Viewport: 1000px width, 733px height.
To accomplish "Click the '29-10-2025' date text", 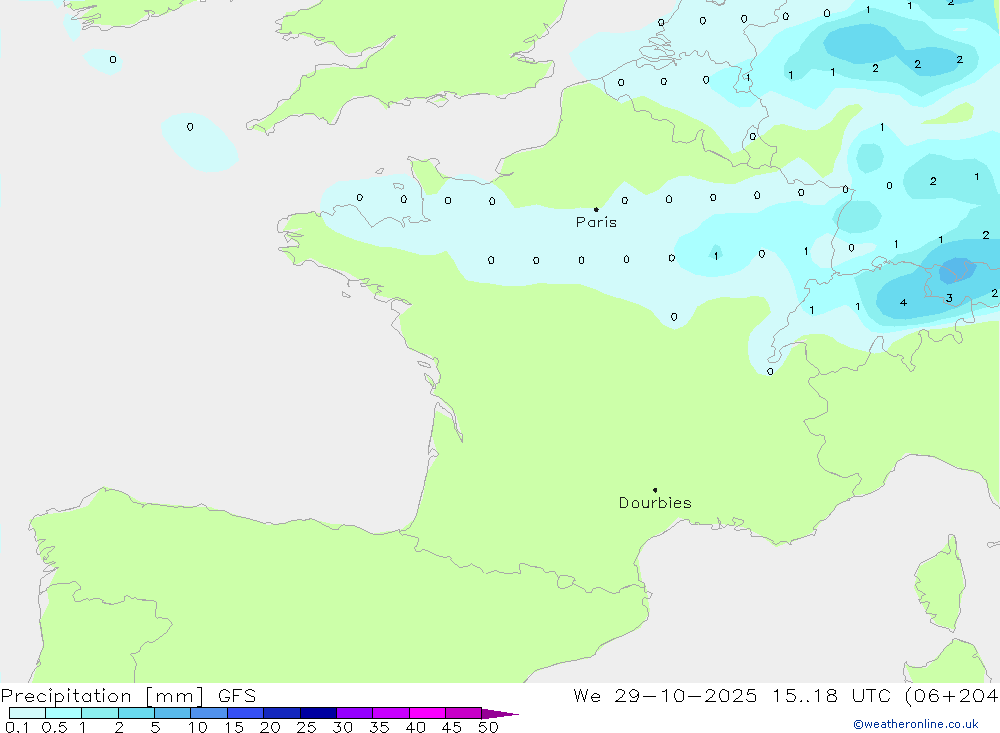I will click(x=686, y=695).
